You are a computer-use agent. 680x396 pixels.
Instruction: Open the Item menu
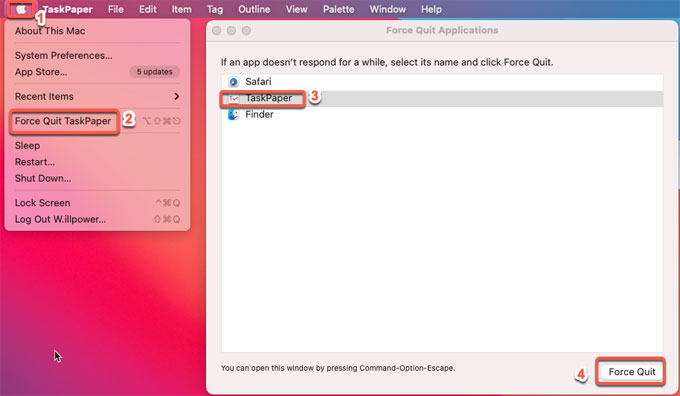(x=181, y=9)
